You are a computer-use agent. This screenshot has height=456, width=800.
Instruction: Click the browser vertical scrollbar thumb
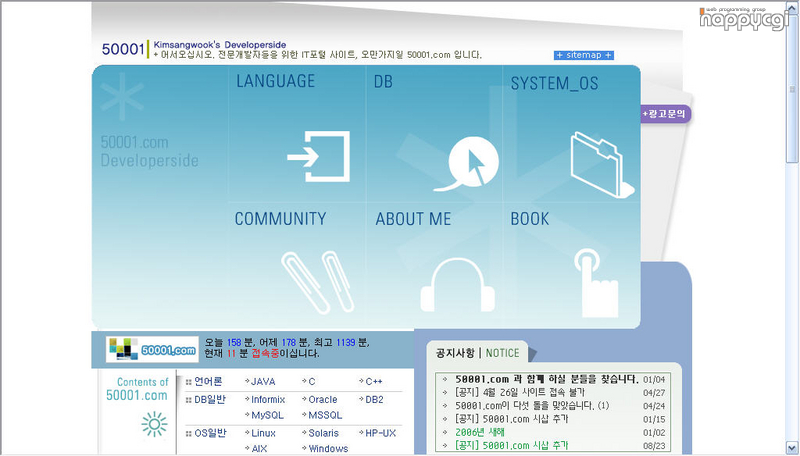pyautogui.click(x=792, y=87)
